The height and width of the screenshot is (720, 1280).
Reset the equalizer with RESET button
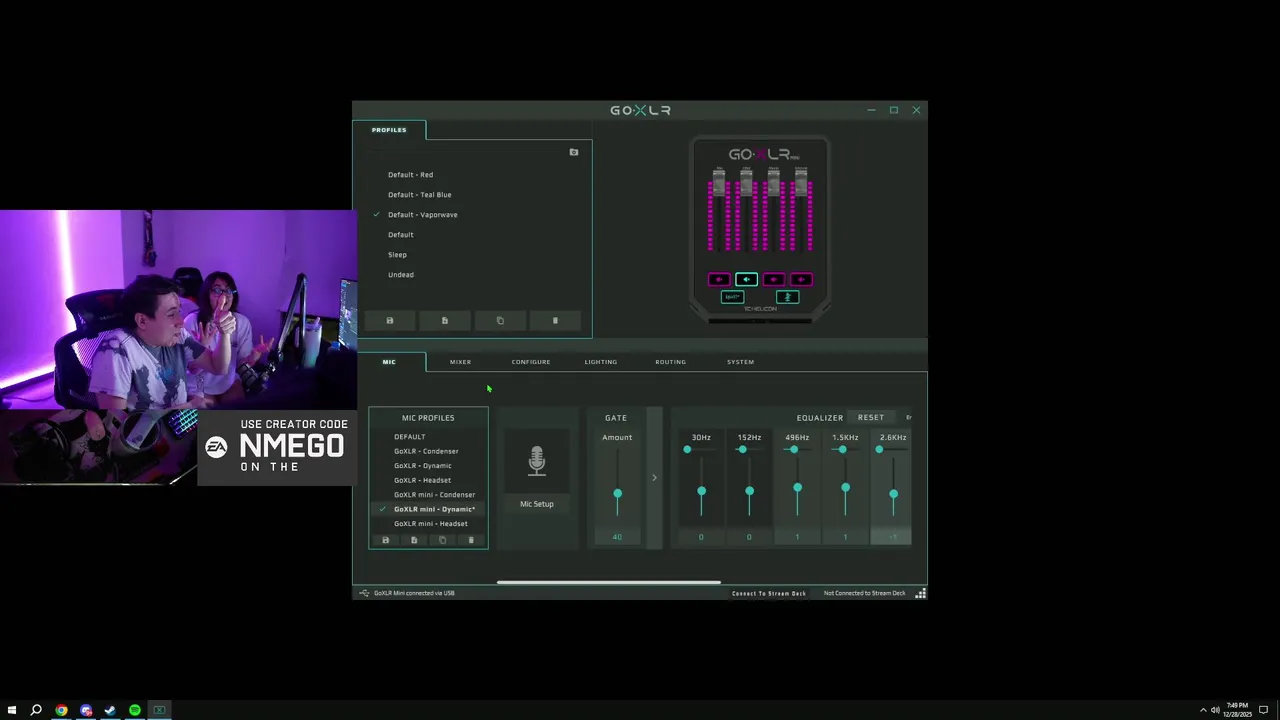coord(871,418)
